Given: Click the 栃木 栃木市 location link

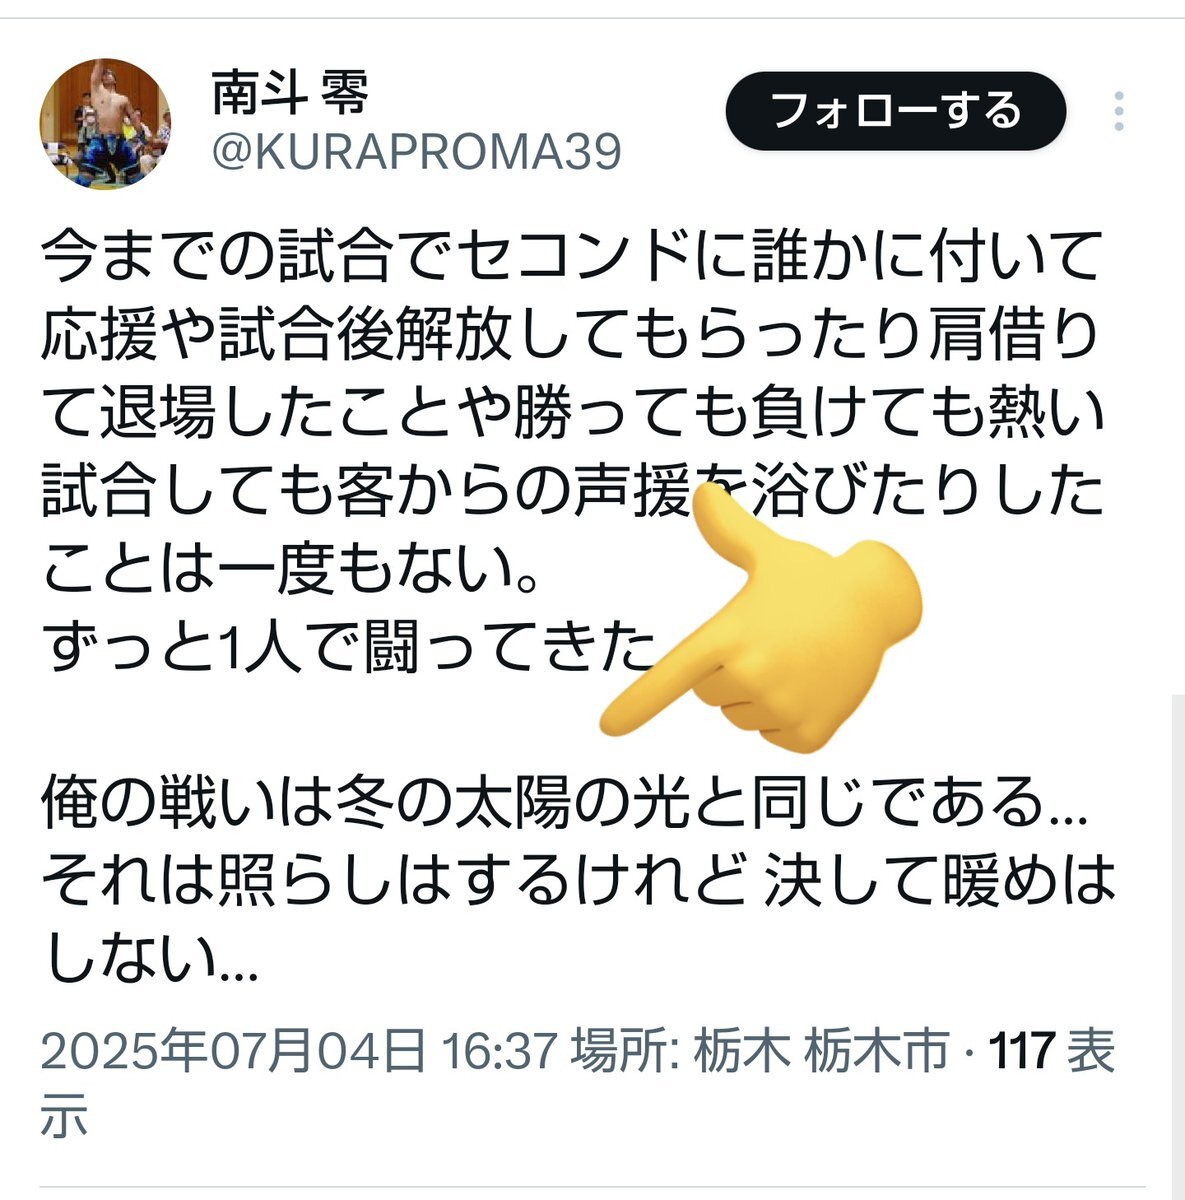Looking at the screenshot, I should tap(821, 1052).
